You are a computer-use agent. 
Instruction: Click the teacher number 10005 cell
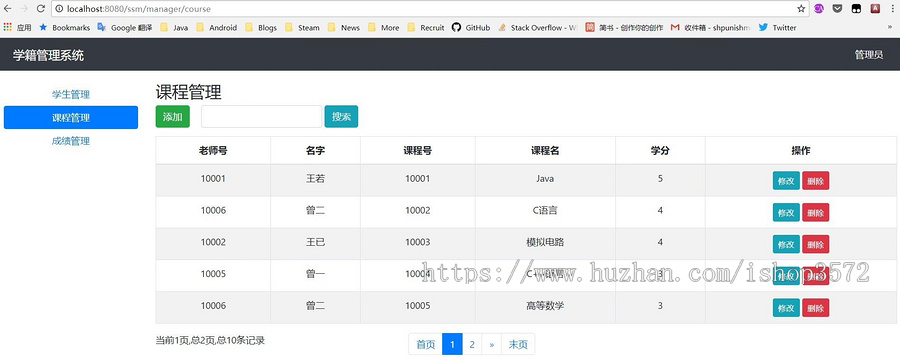coord(213,274)
